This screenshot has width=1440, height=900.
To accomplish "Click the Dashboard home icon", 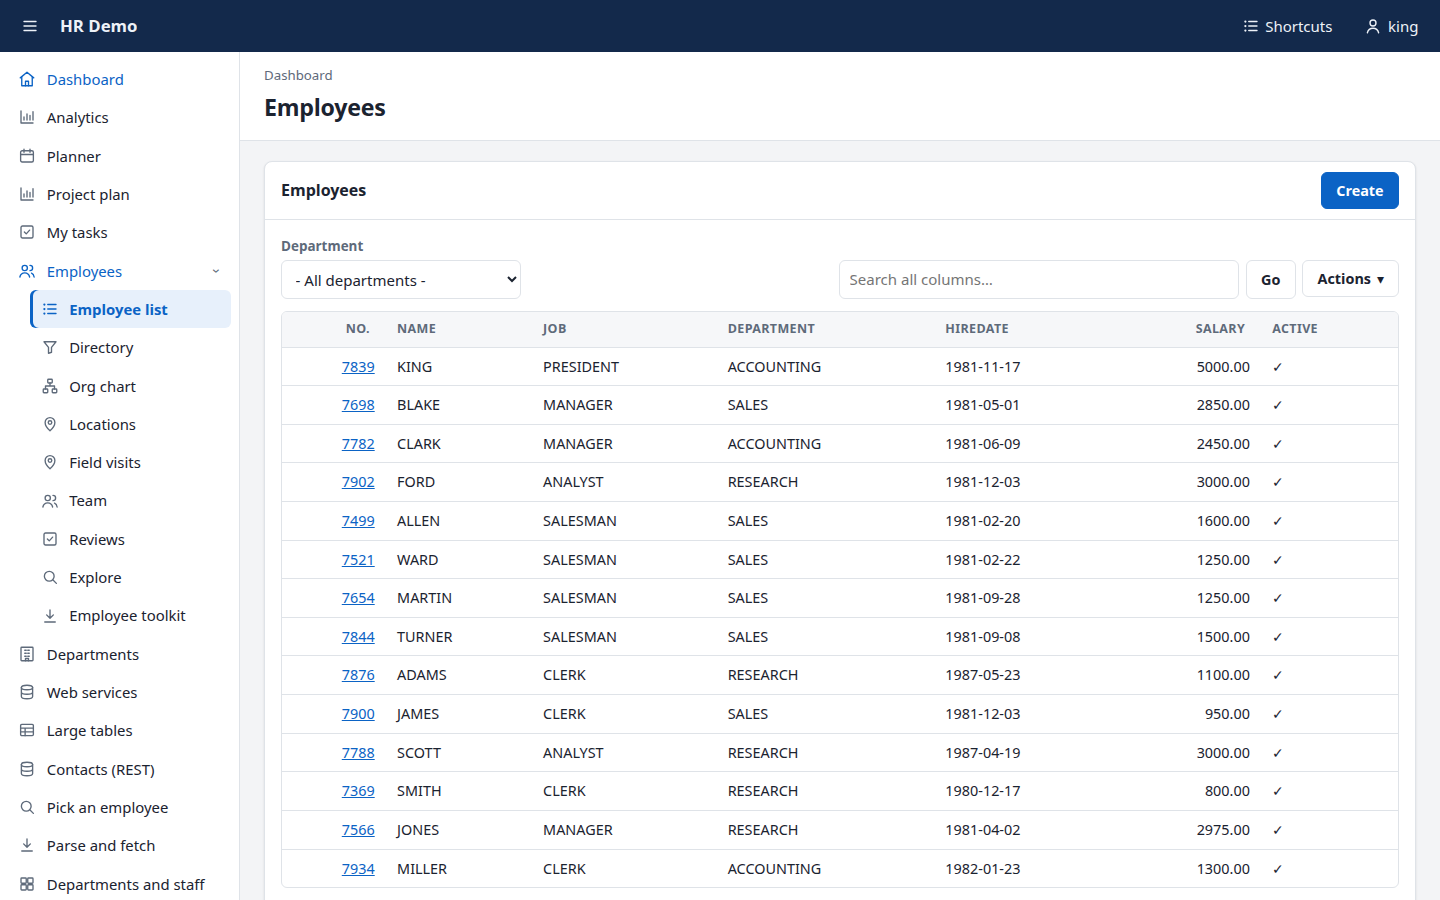I will [x=27, y=79].
